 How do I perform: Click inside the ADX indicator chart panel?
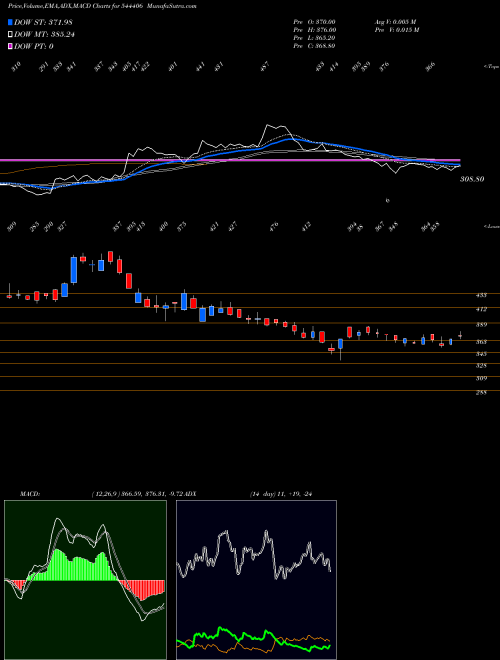coord(256,580)
